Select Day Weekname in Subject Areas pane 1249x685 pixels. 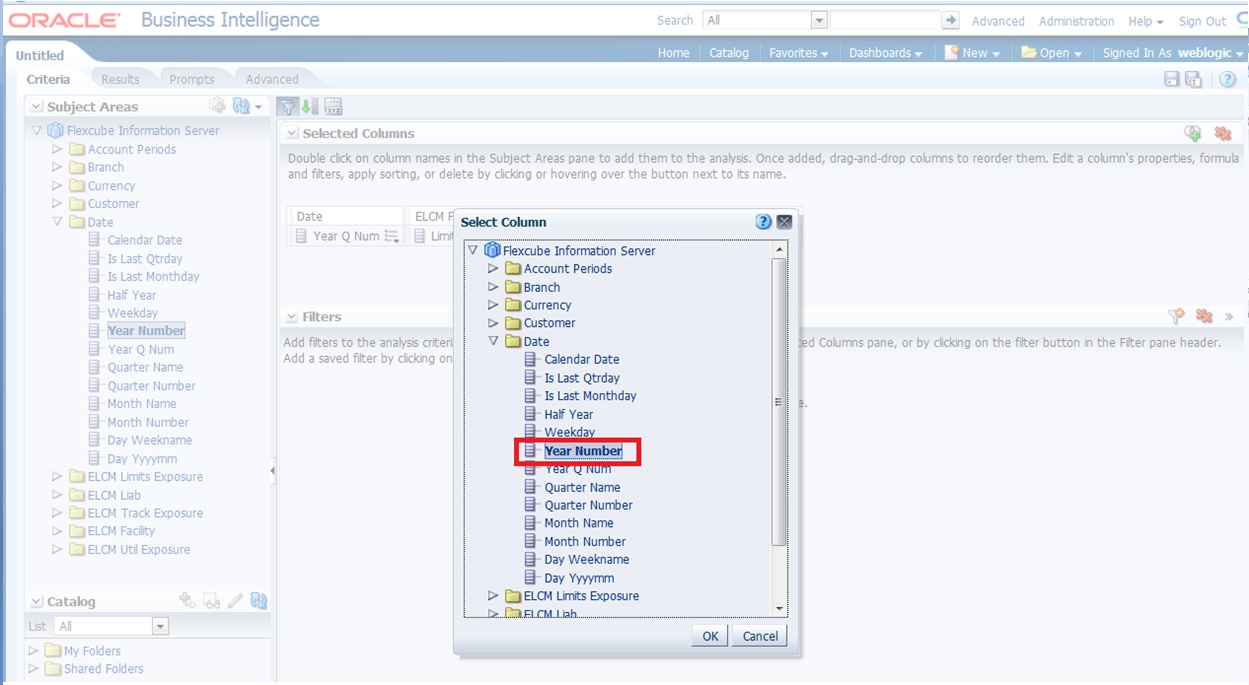[x=150, y=440]
